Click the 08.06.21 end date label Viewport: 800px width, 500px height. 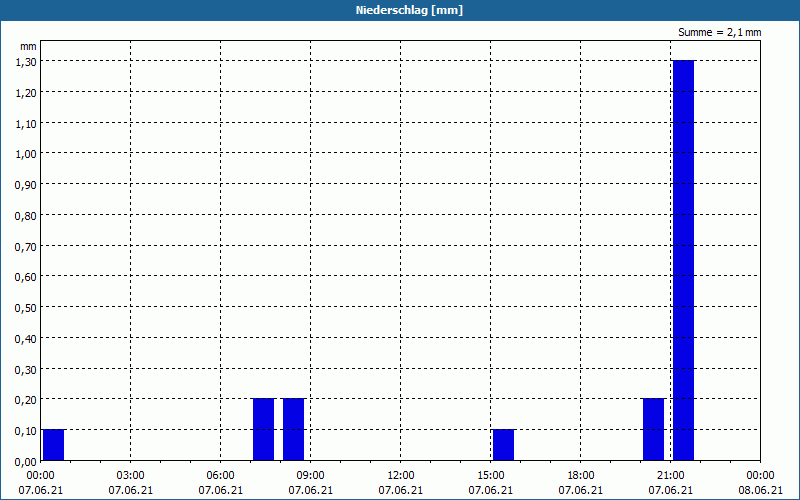(760, 490)
